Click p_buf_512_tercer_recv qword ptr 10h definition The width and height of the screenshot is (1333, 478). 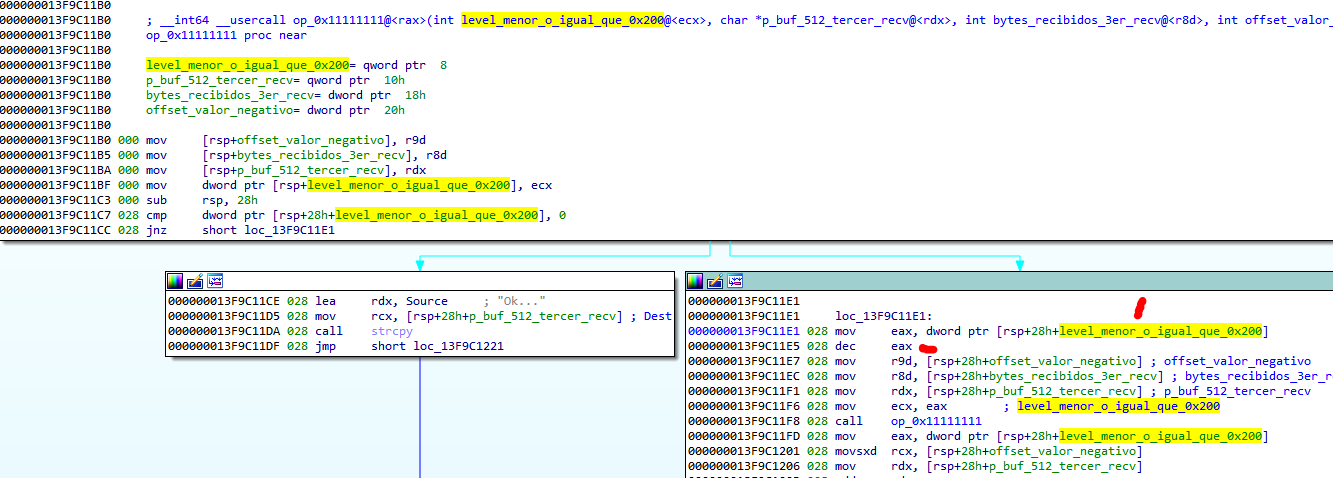pyautogui.click(x=274, y=80)
